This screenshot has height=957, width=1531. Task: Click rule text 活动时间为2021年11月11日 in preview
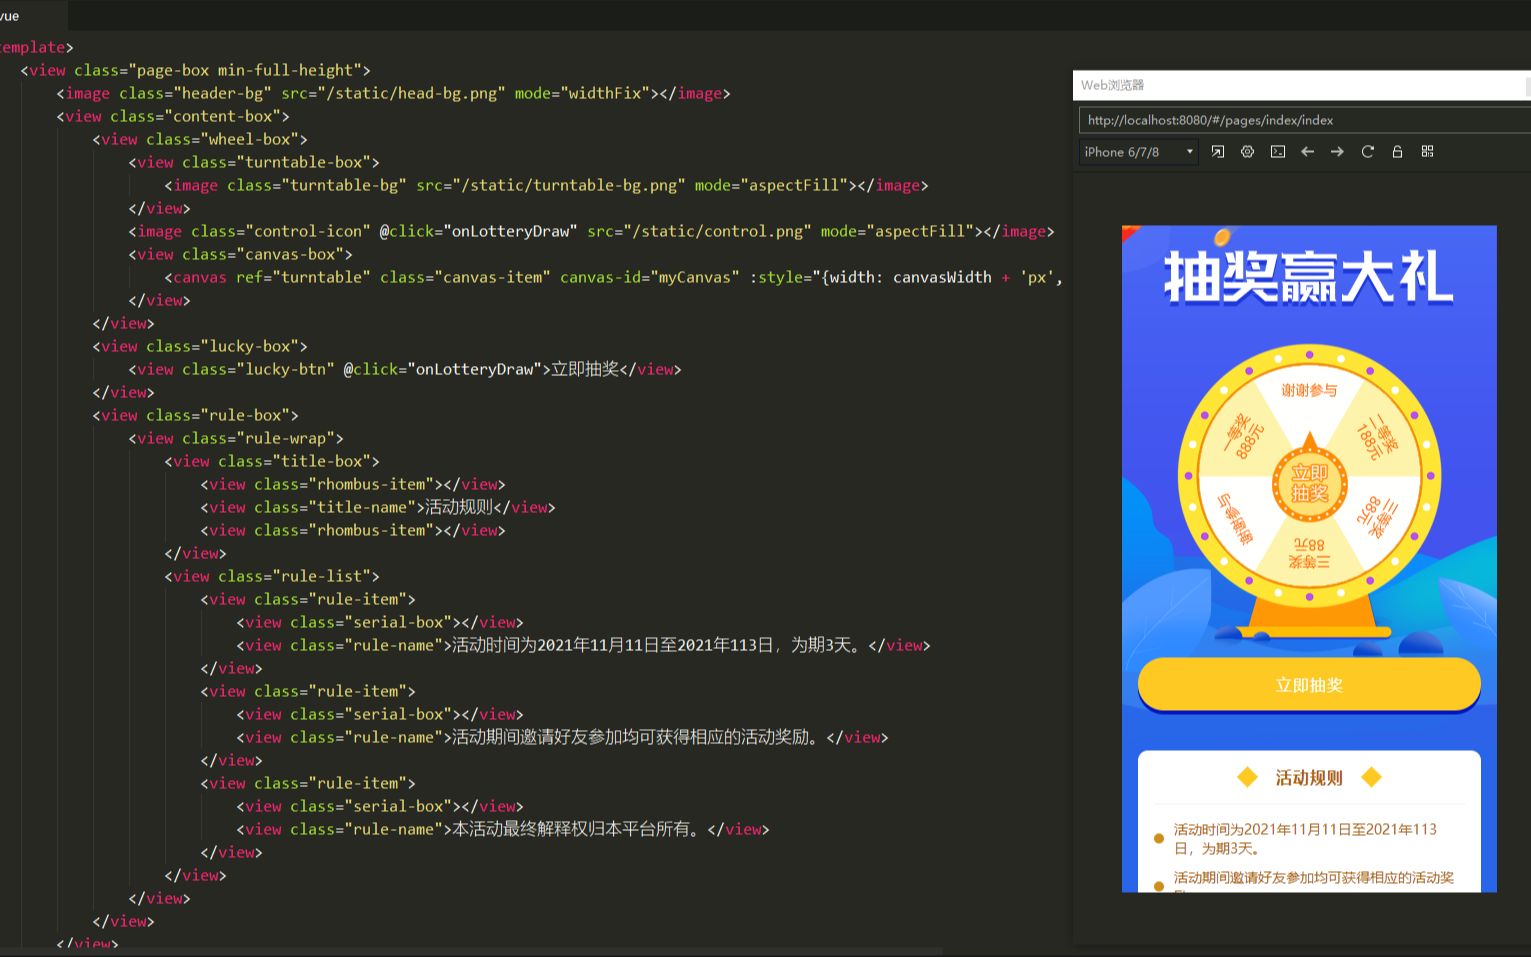point(1305,839)
